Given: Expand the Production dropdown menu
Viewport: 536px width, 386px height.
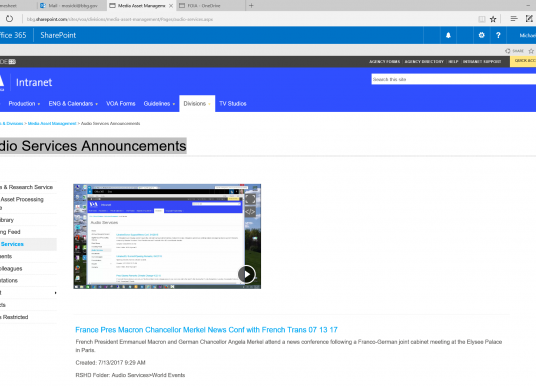Looking at the screenshot, I should point(24,104).
